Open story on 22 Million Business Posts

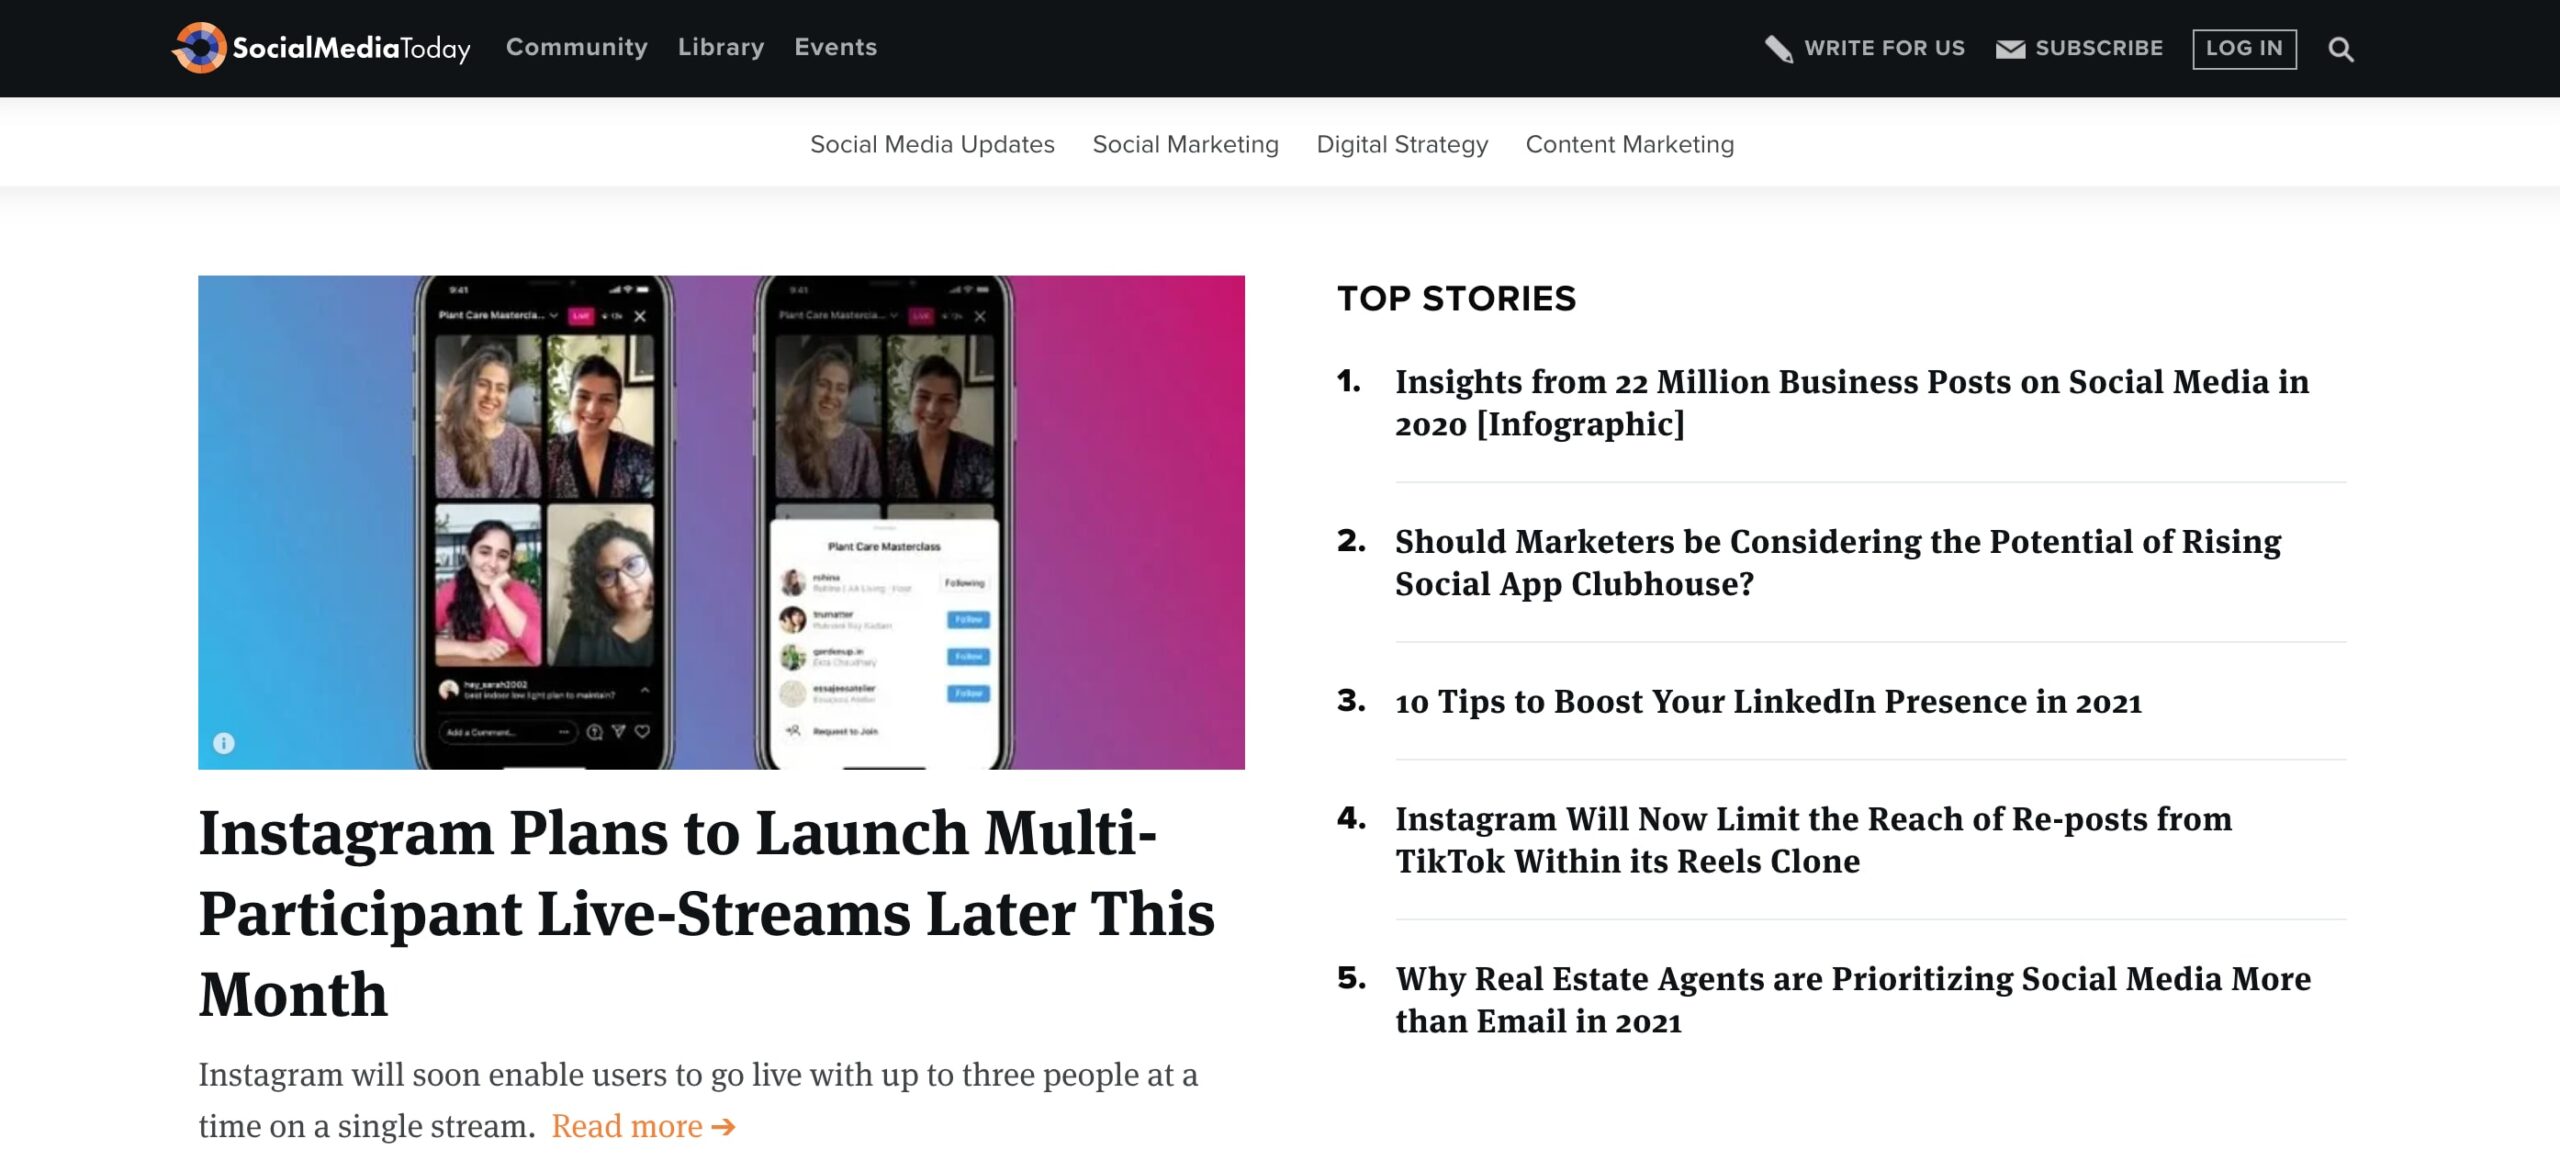(x=1852, y=403)
